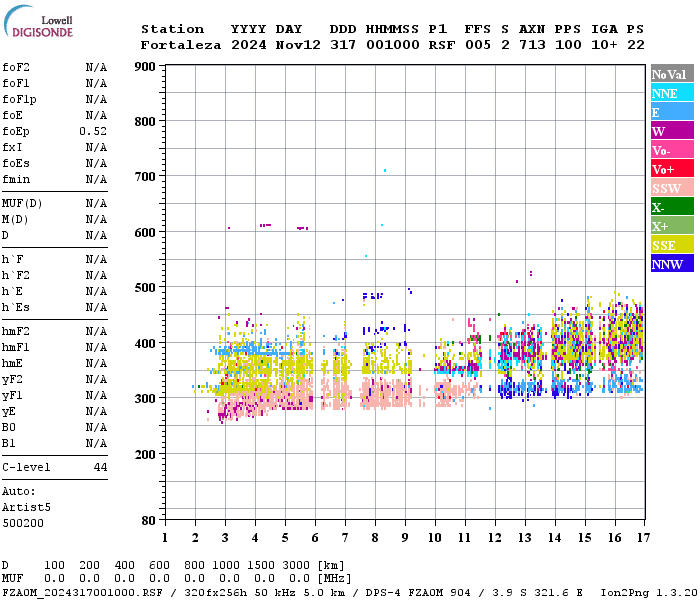Click the date Nov12
This screenshot has width=700, height=600.
(x=298, y=45)
